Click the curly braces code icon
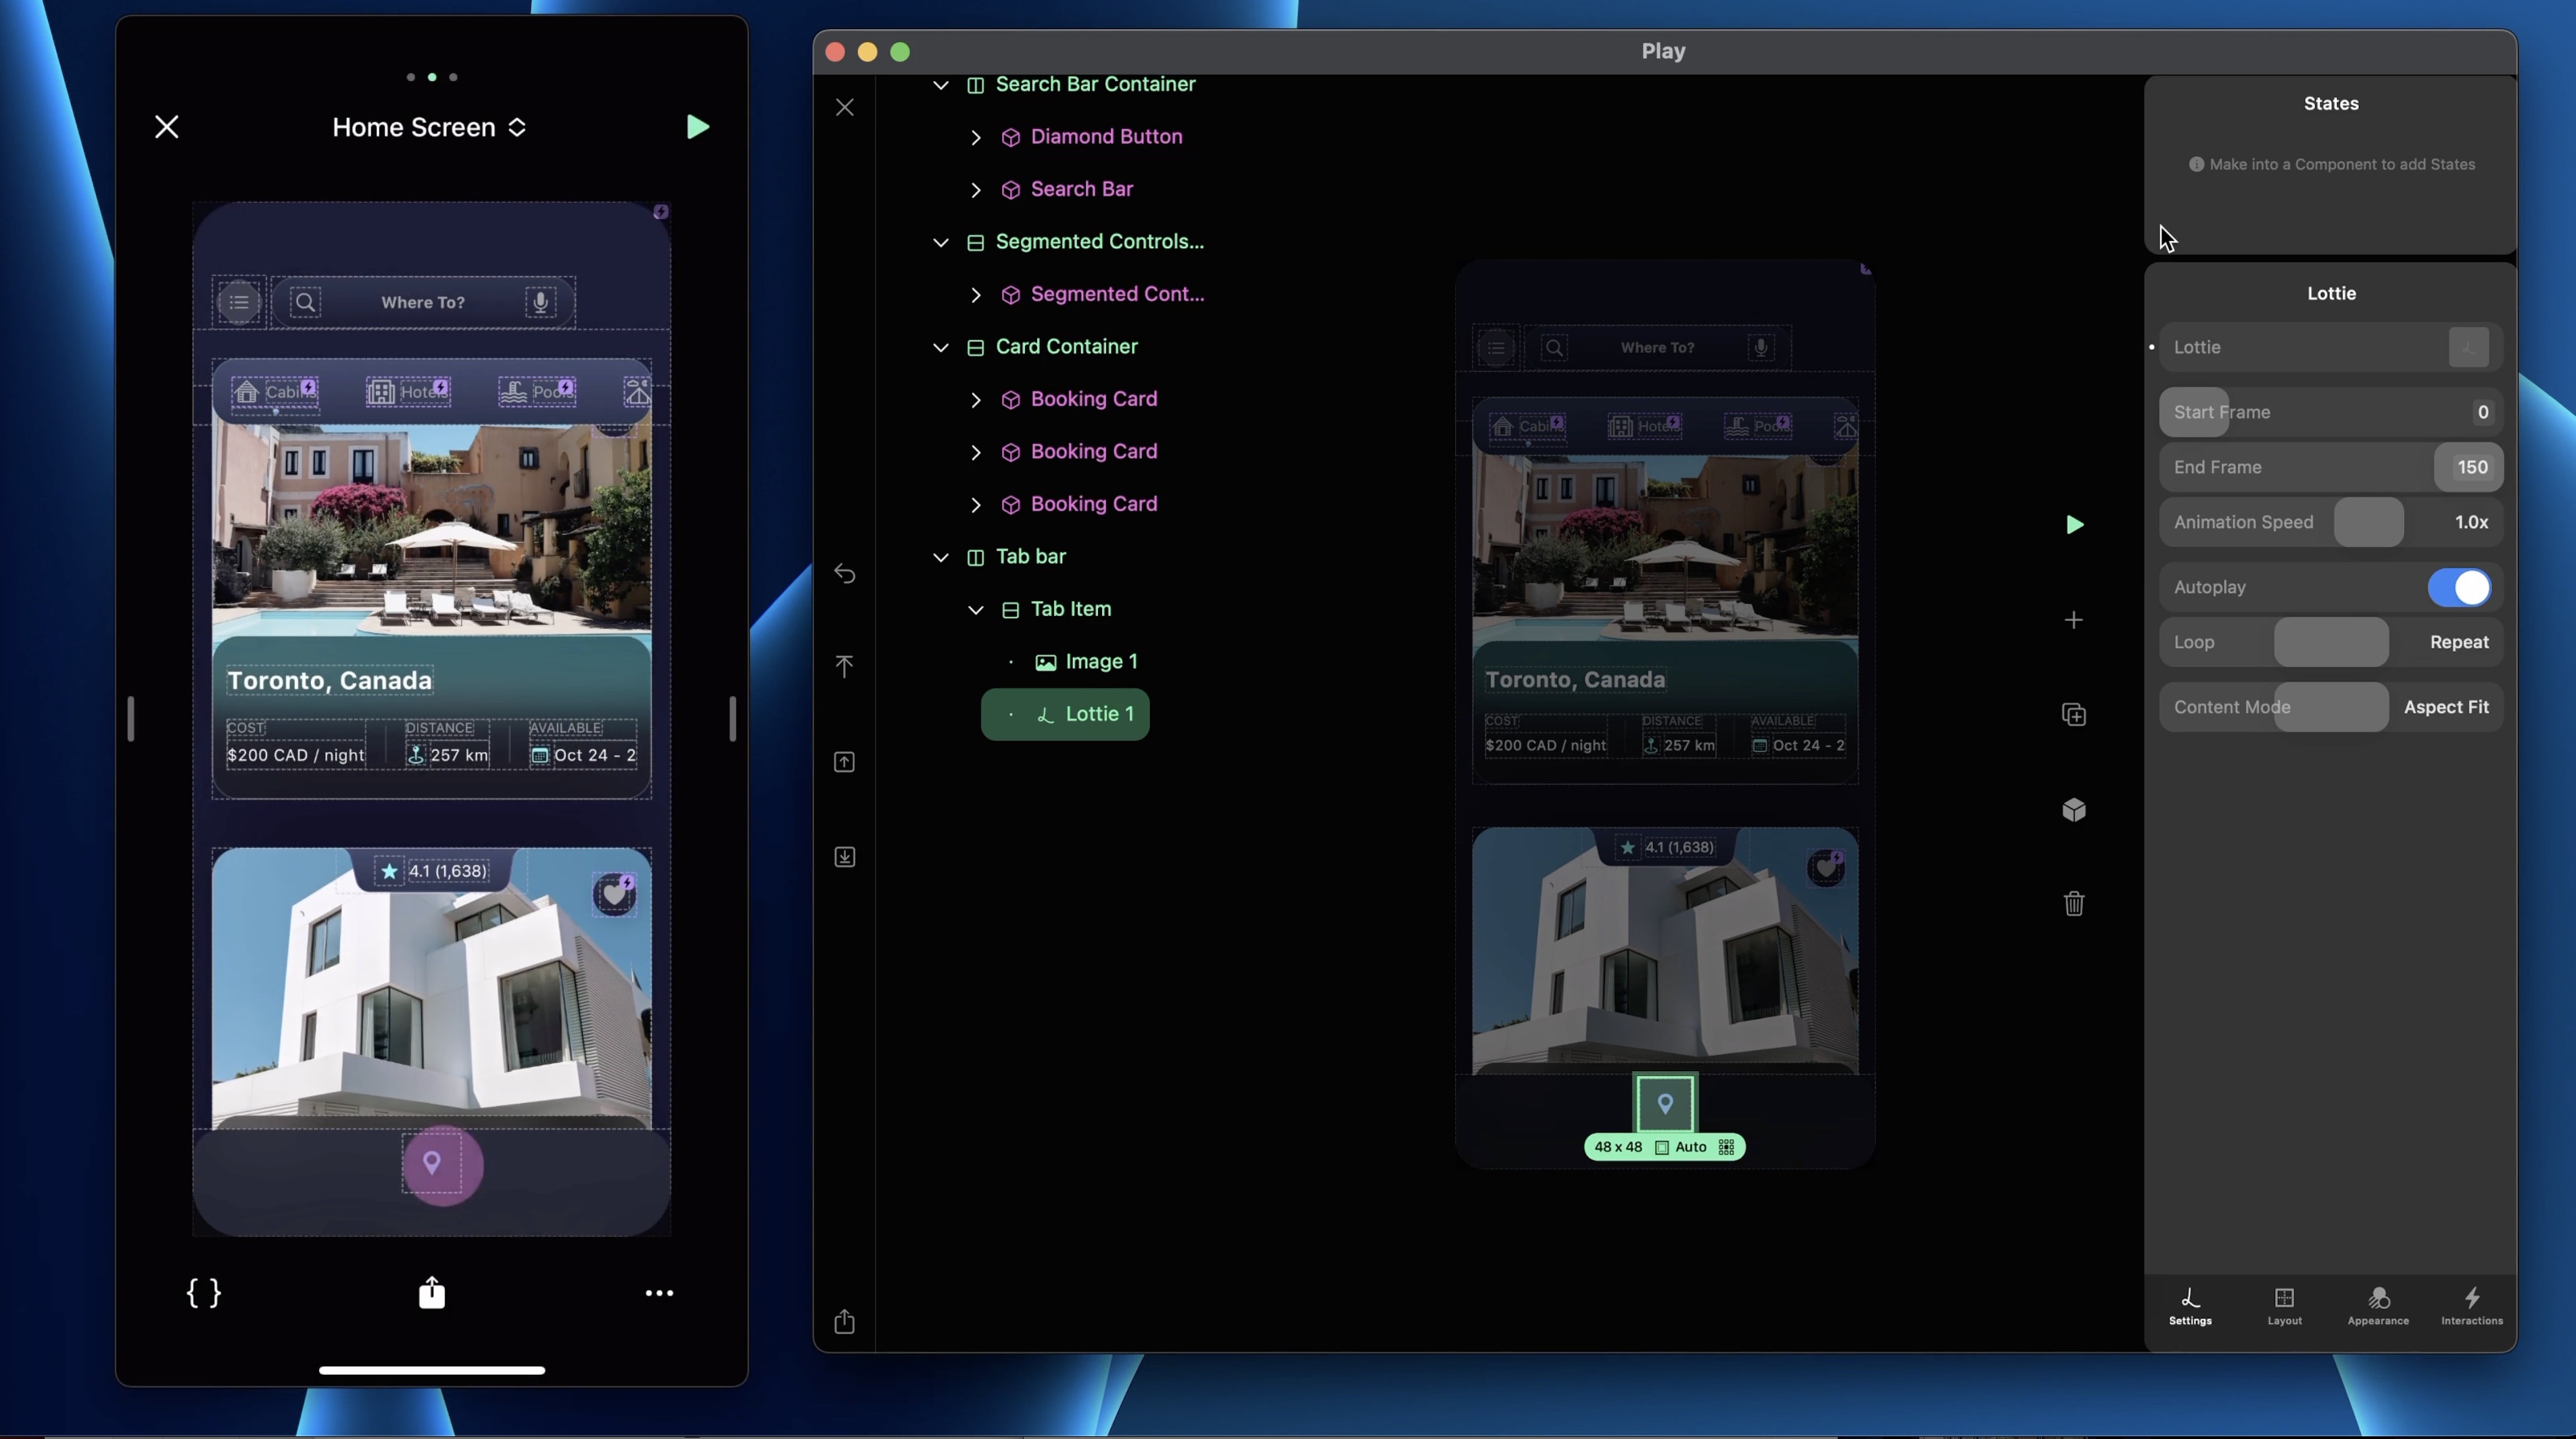 (204, 1293)
